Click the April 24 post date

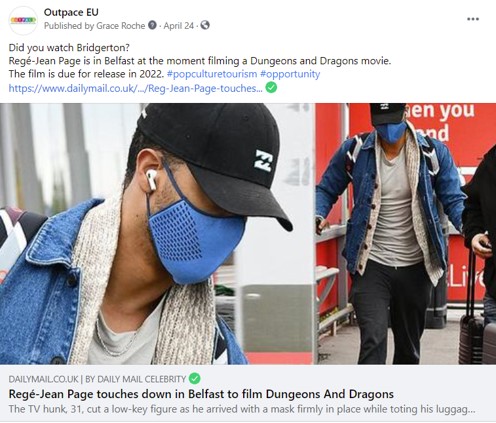[179, 26]
